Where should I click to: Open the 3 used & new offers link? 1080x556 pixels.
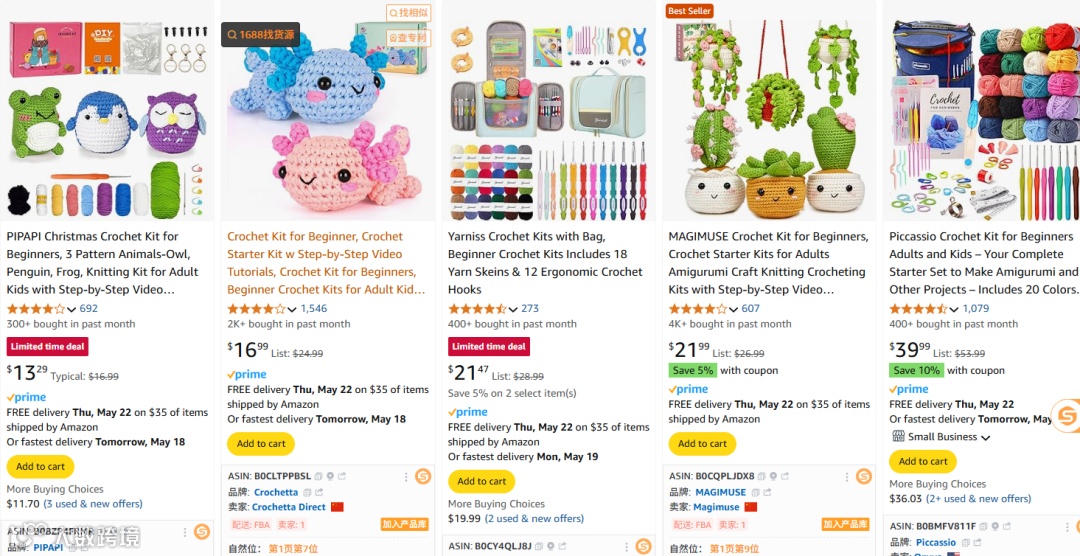[93, 504]
